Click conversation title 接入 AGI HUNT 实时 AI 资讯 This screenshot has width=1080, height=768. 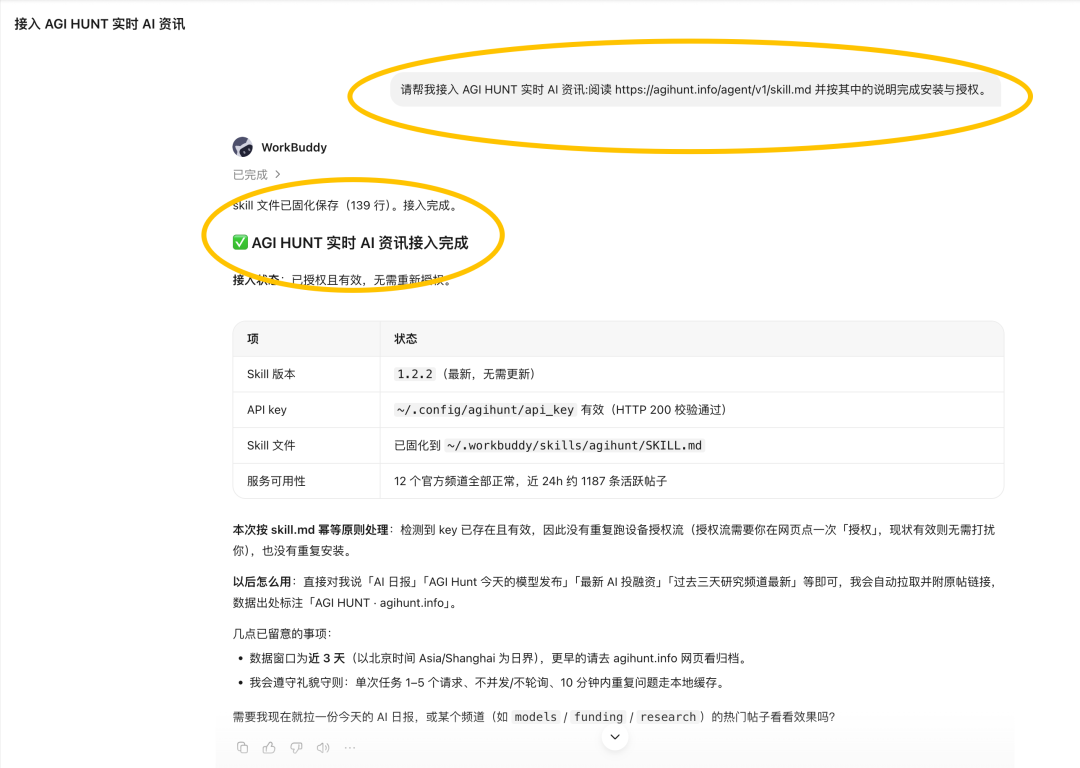coord(100,24)
